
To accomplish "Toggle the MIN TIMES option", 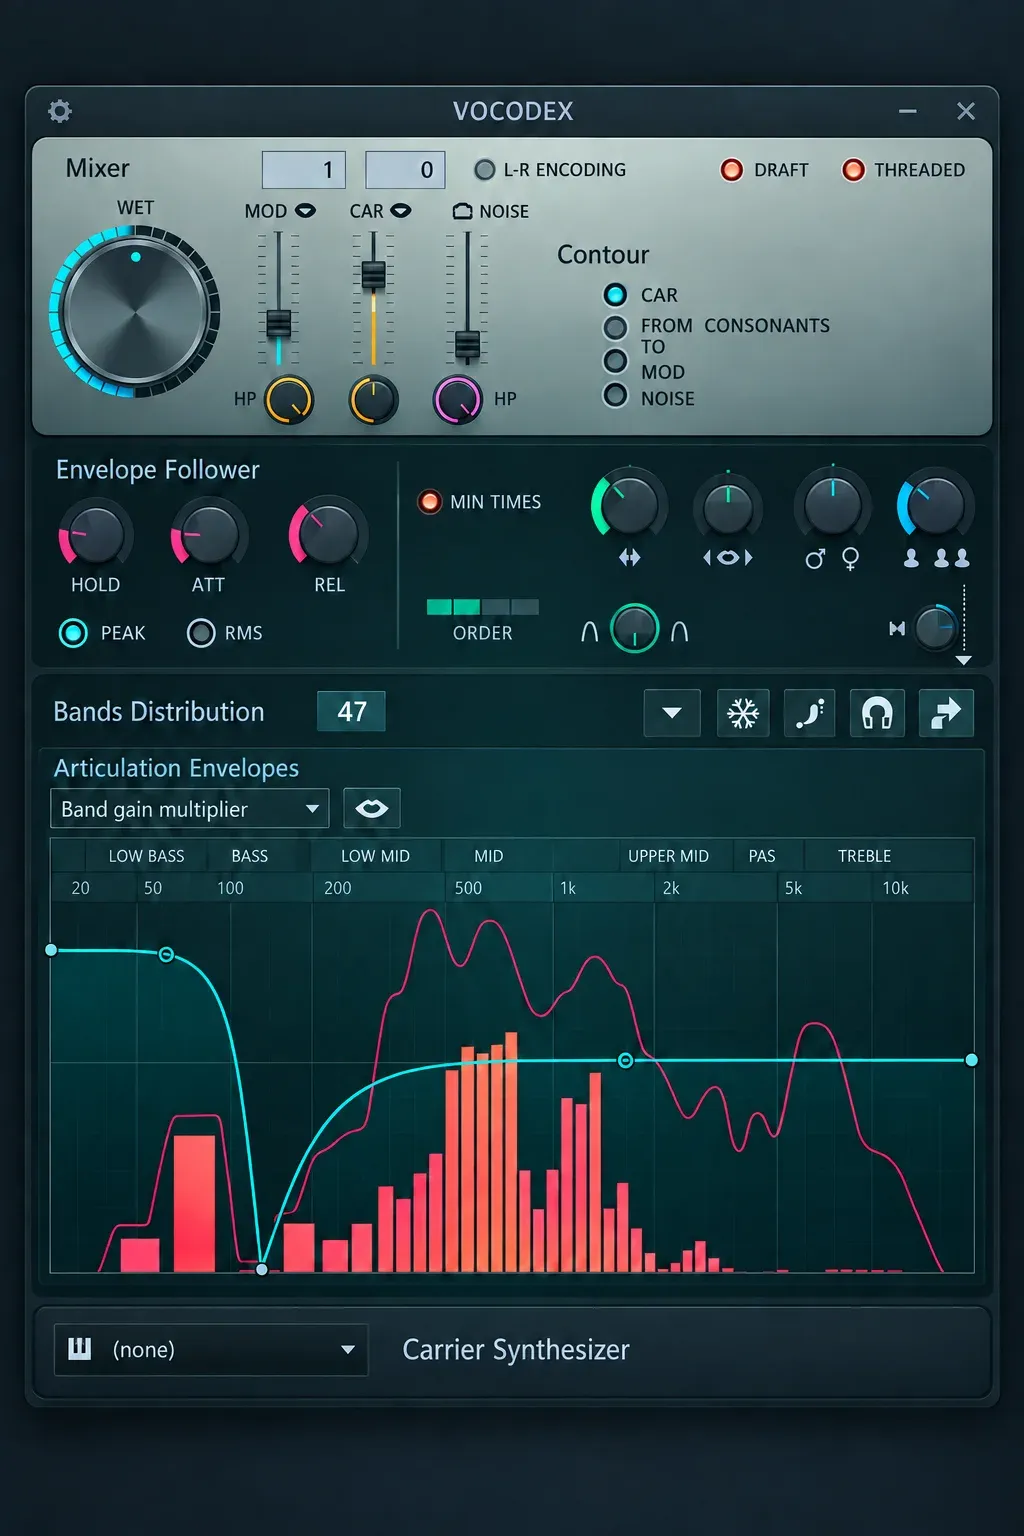I will click(x=430, y=502).
